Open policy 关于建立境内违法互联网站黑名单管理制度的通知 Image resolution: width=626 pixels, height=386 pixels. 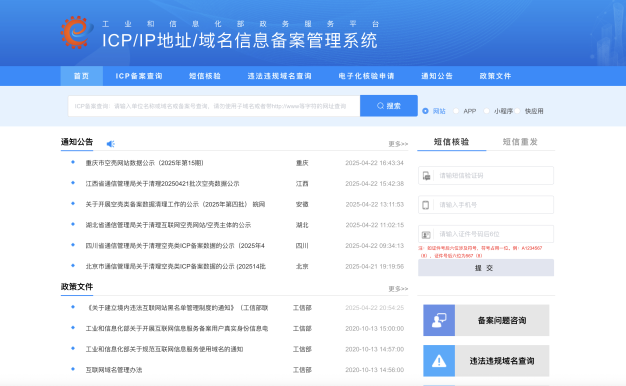tap(177, 308)
